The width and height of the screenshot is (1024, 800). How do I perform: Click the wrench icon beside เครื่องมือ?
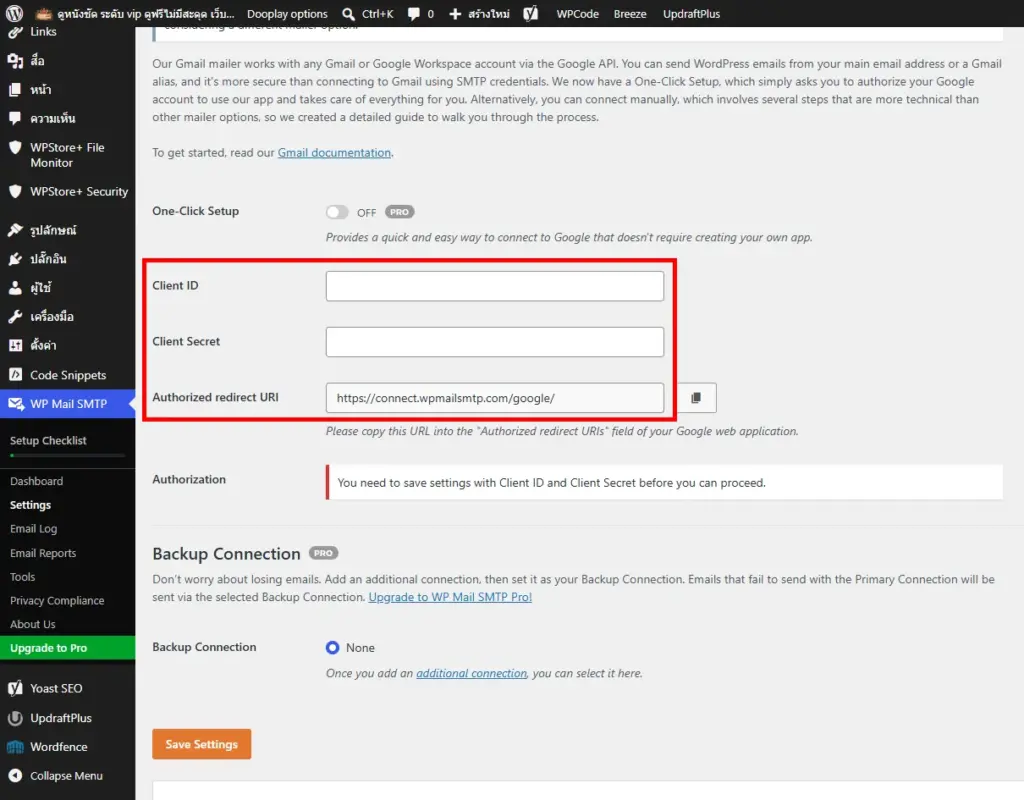click(x=15, y=316)
